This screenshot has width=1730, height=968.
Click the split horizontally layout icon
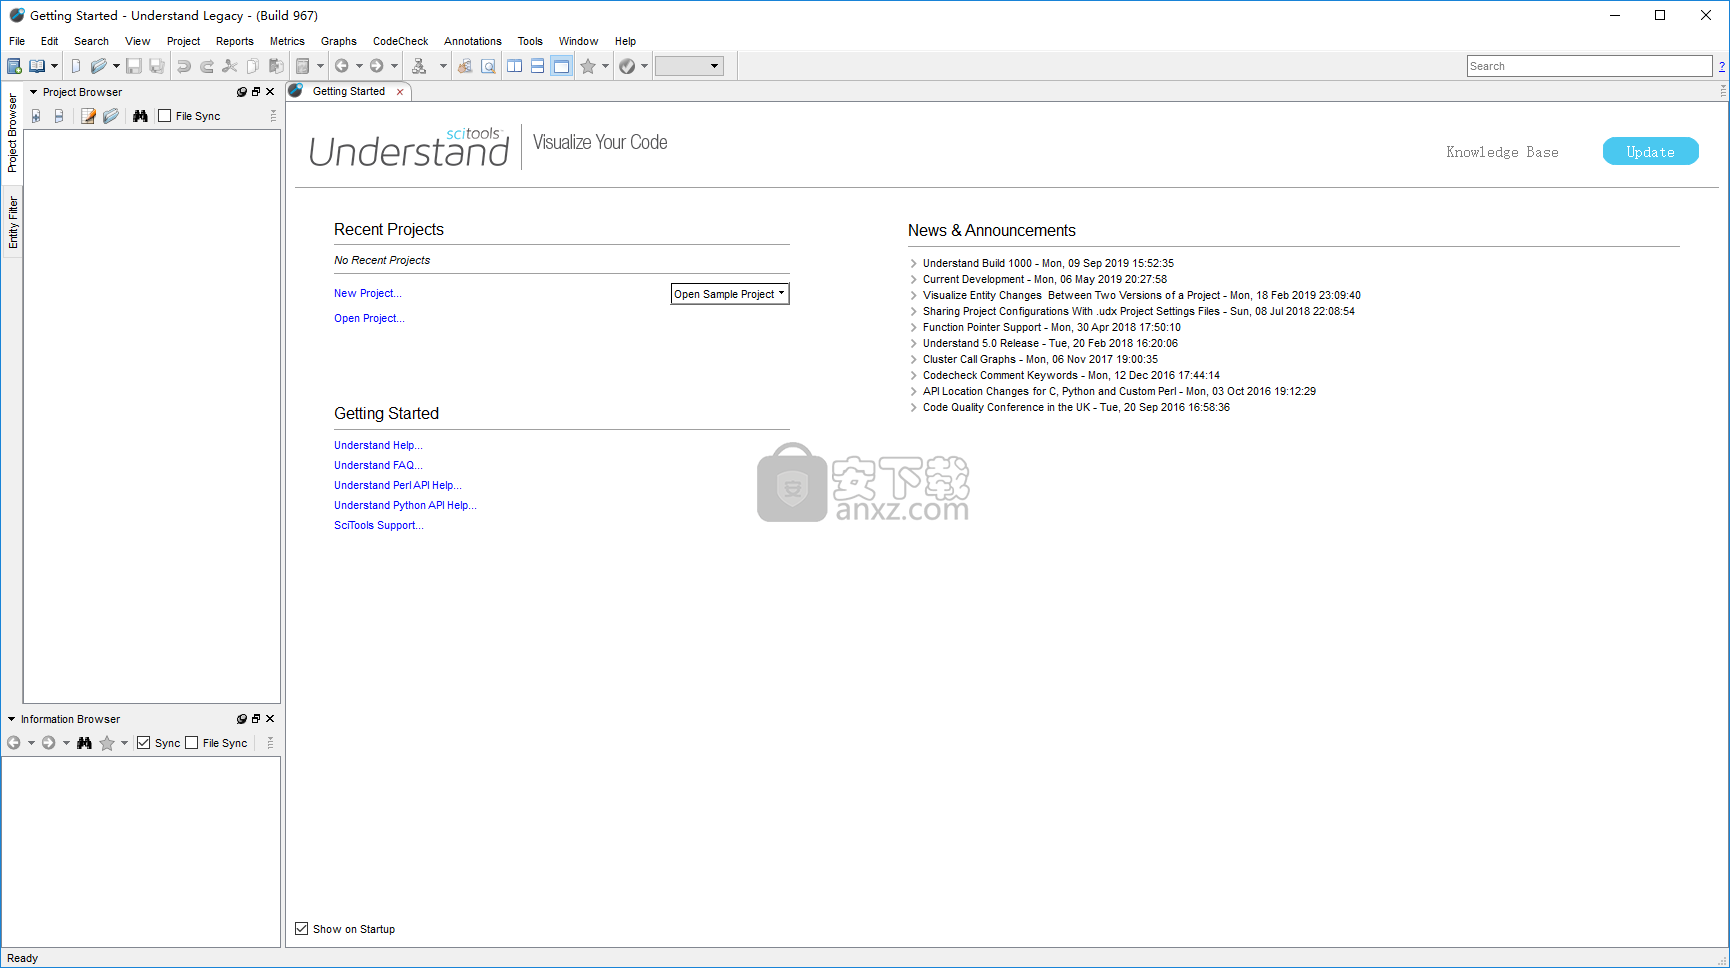[x=538, y=66]
